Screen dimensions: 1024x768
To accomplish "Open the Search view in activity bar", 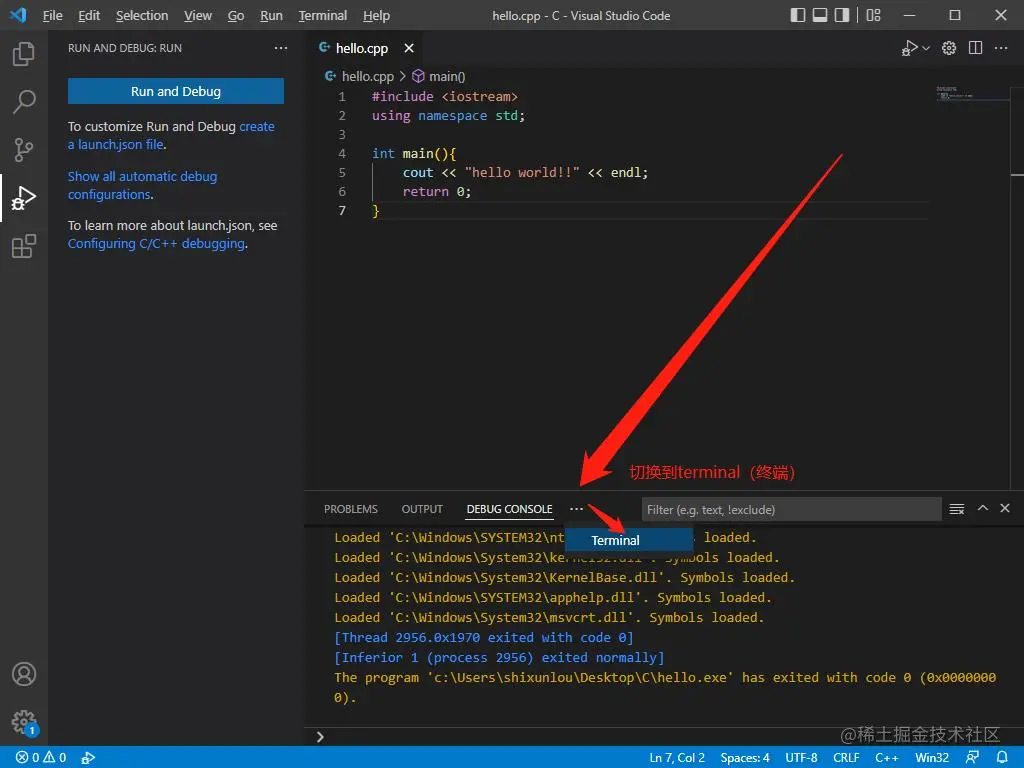I will pos(24,101).
